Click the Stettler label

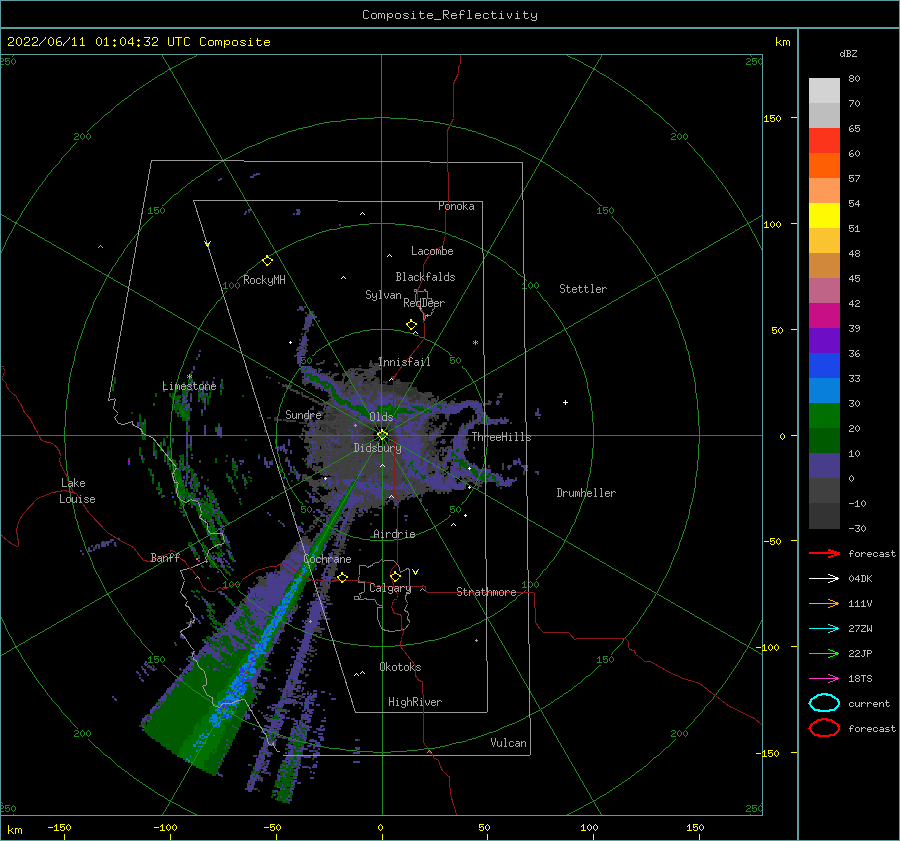pyautogui.click(x=583, y=289)
